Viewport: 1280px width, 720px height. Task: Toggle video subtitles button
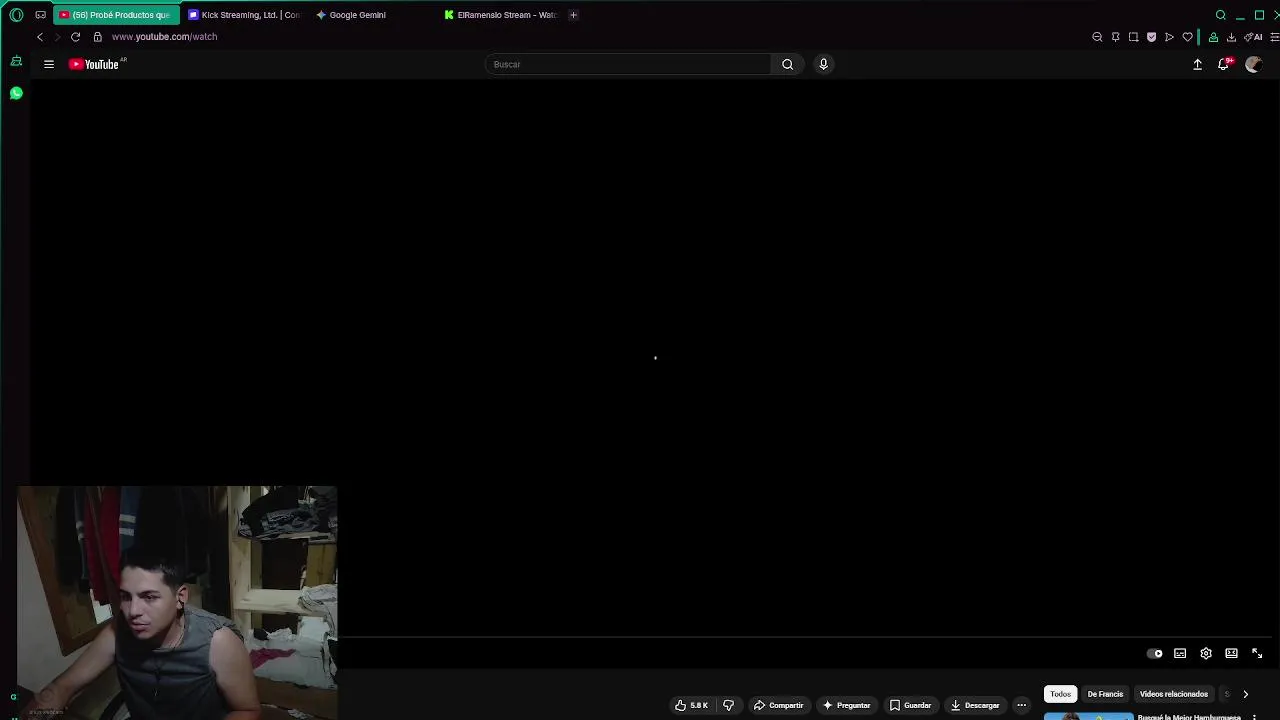[1180, 654]
